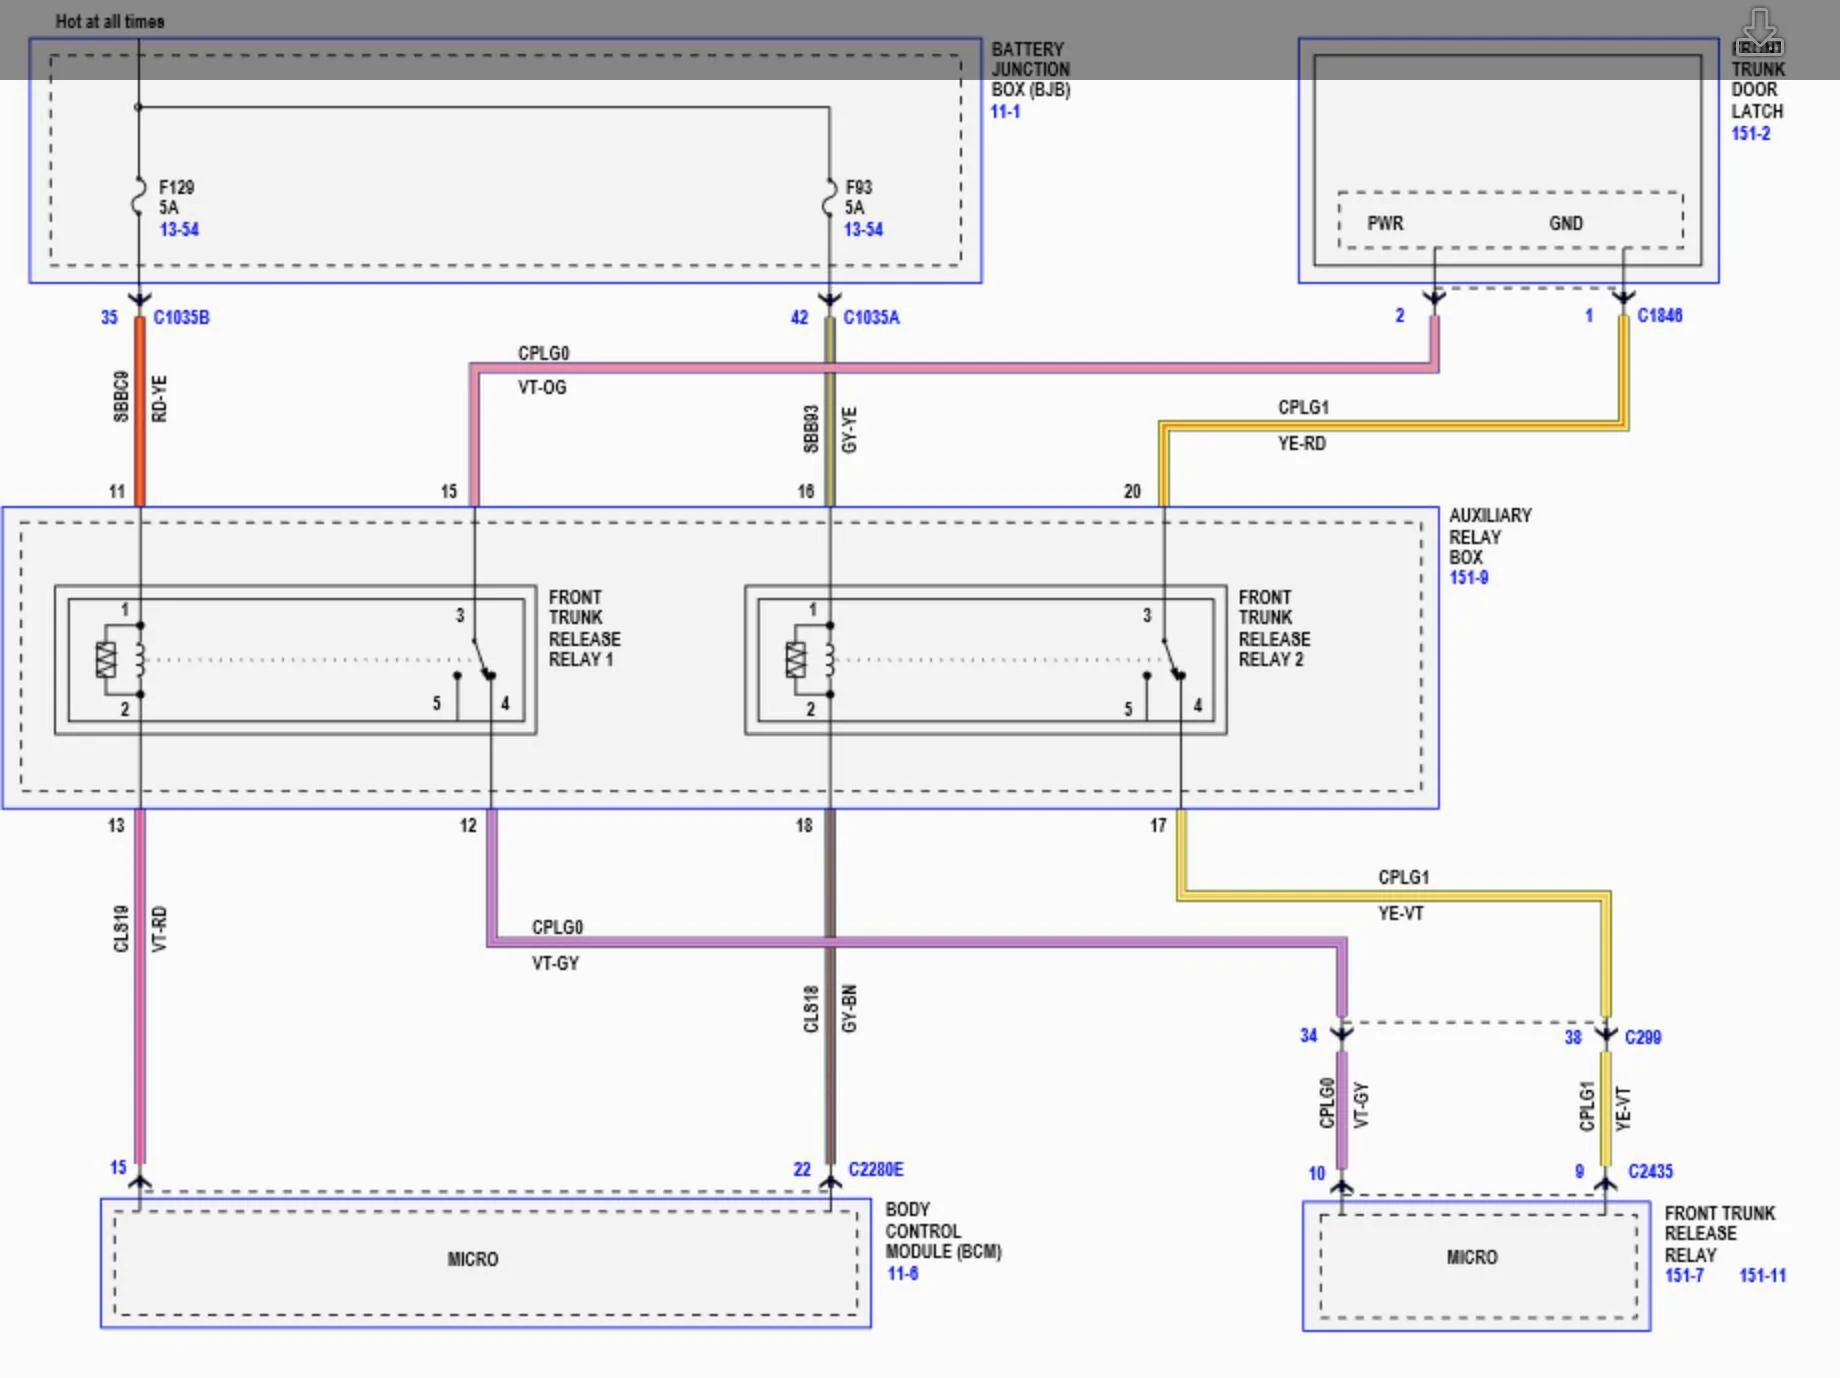
Task: Click the Auxiliary Relay Box title
Action: tap(1490, 536)
